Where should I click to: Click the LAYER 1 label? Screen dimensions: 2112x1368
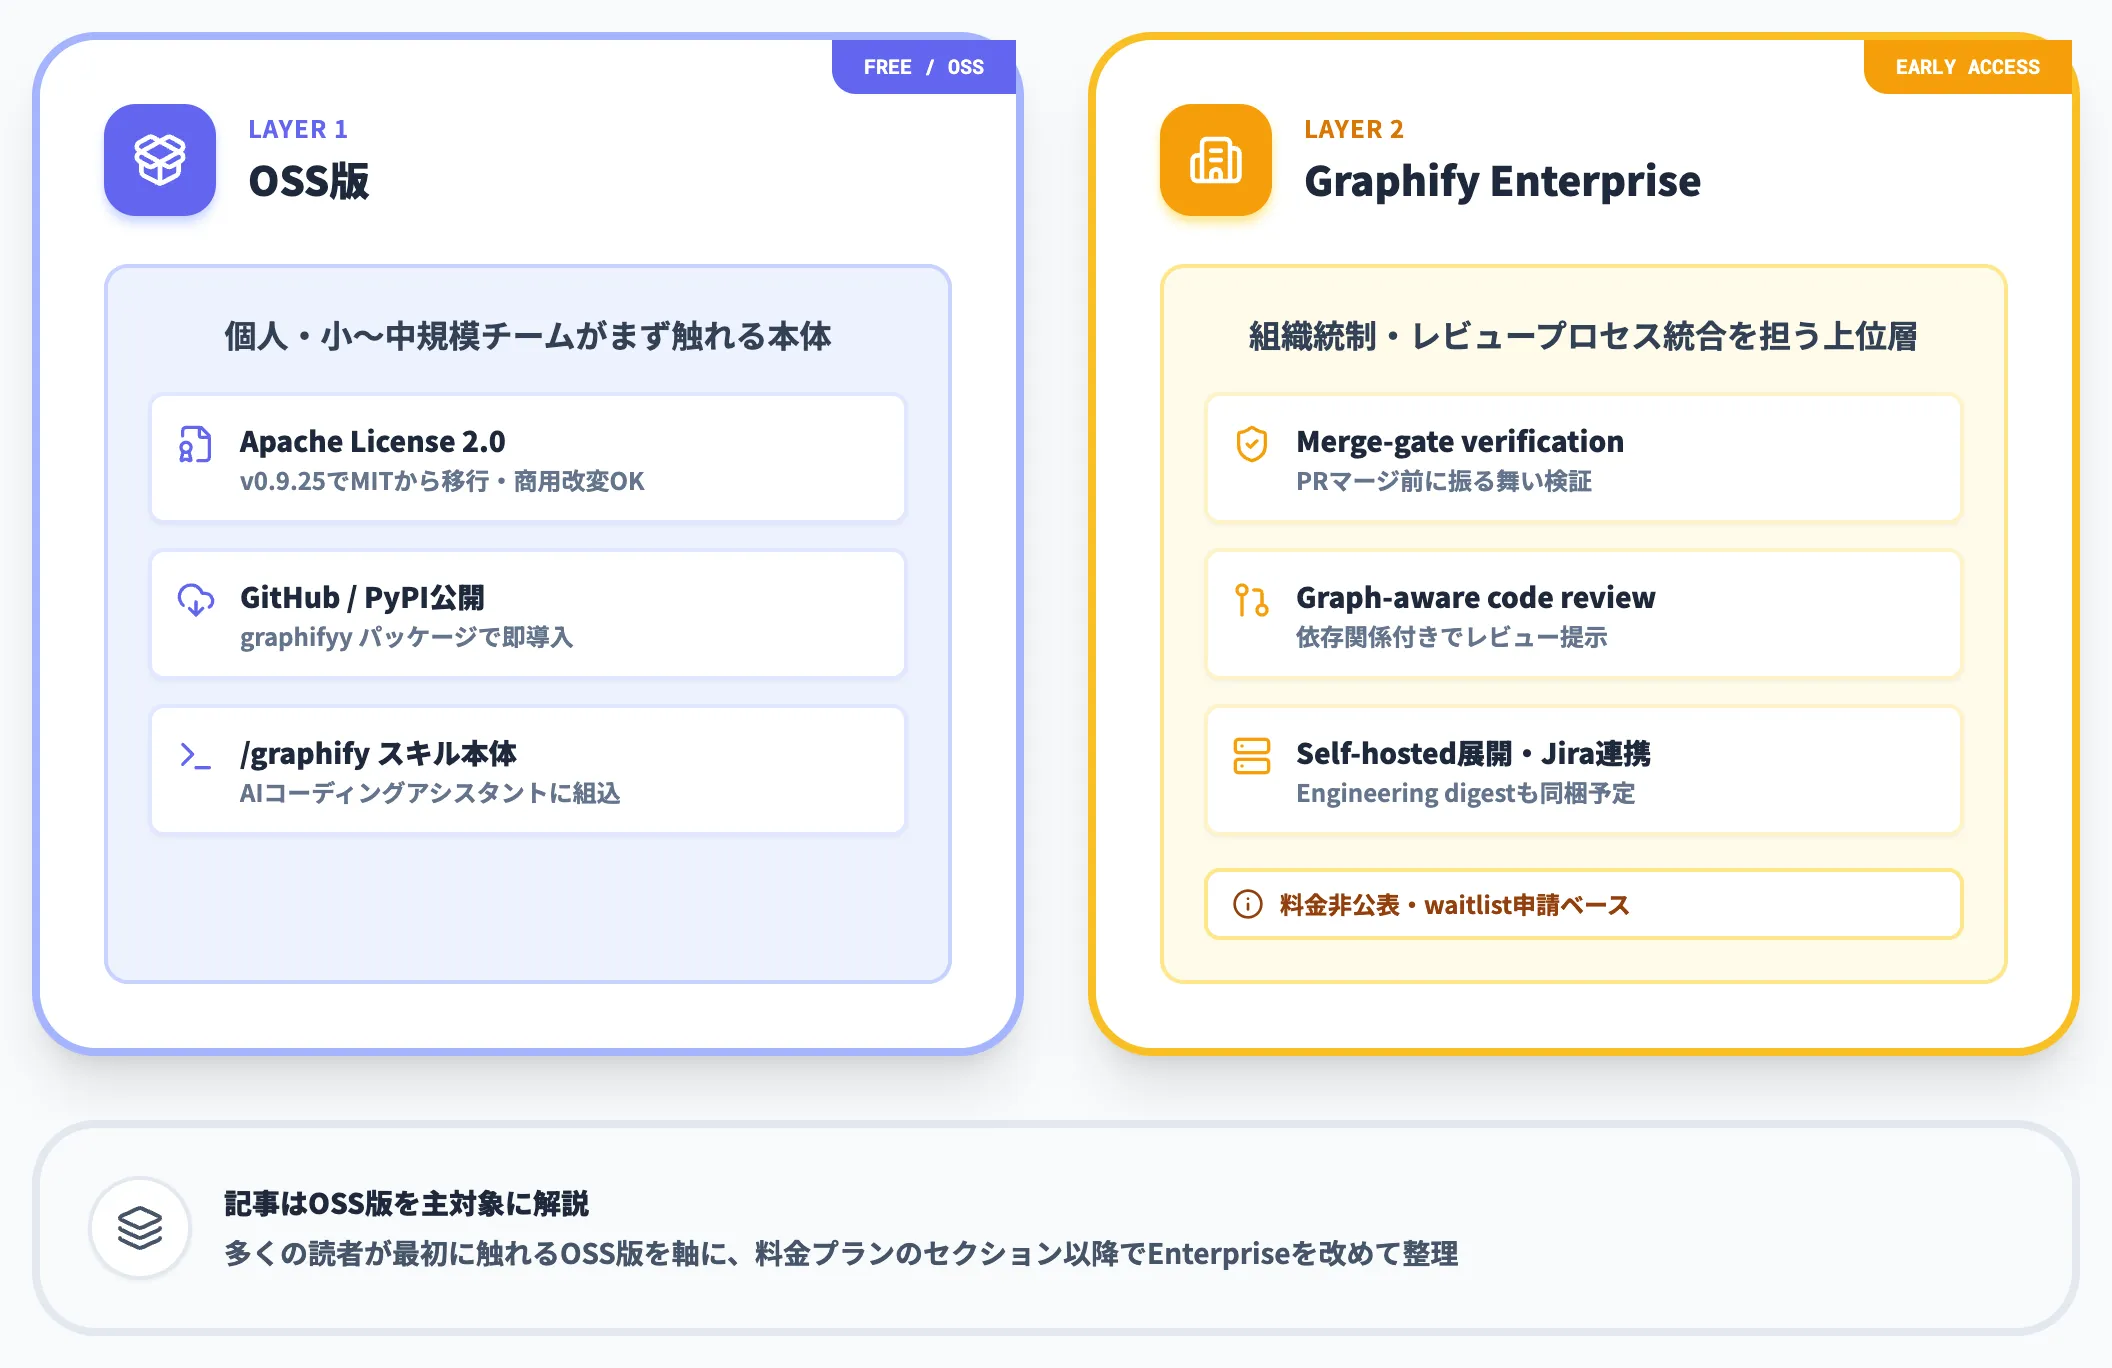point(298,129)
